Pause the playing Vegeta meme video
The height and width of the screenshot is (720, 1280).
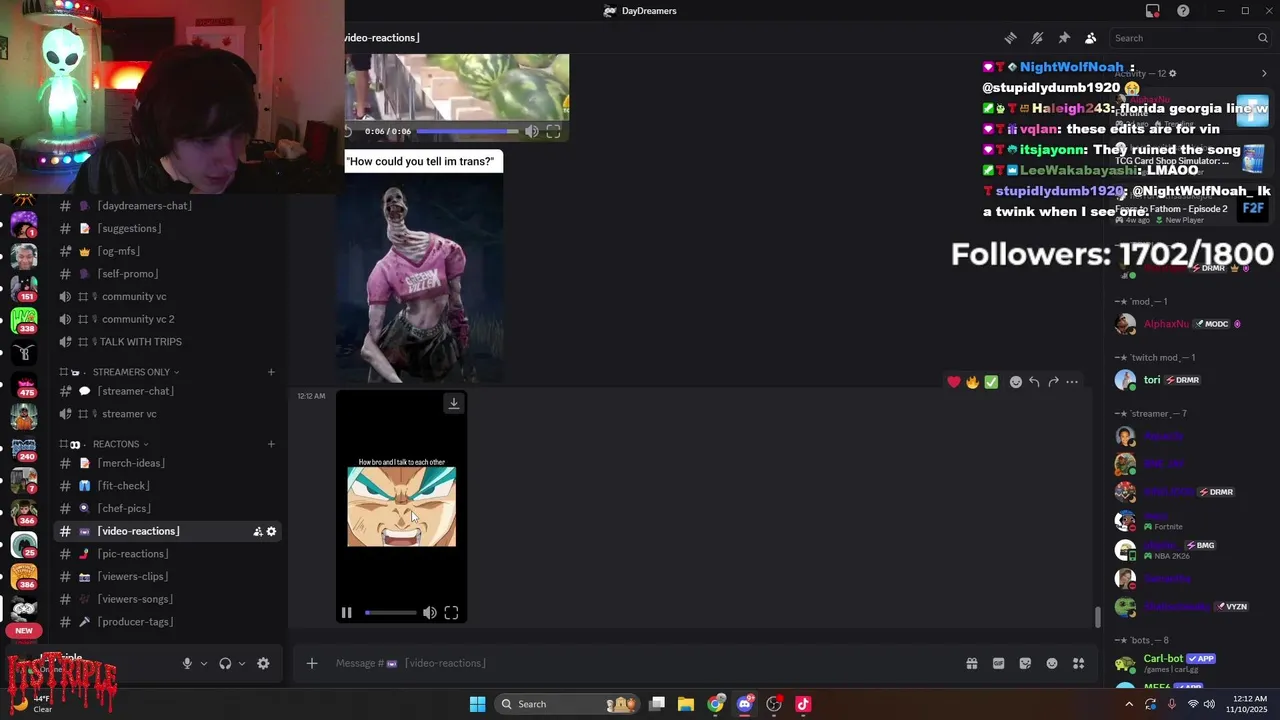(x=346, y=613)
